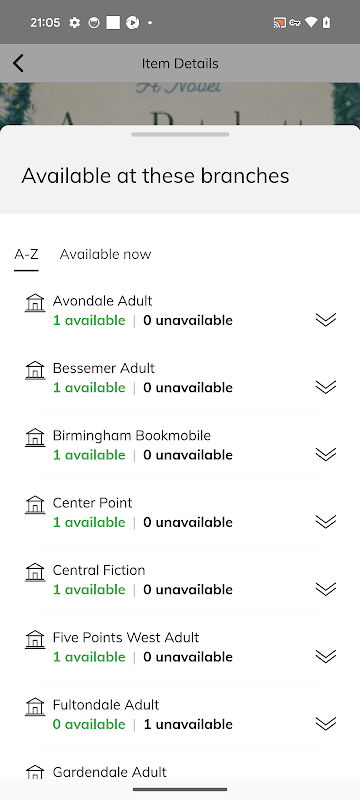Tap the book cover image behind the sheet

[180, 104]
